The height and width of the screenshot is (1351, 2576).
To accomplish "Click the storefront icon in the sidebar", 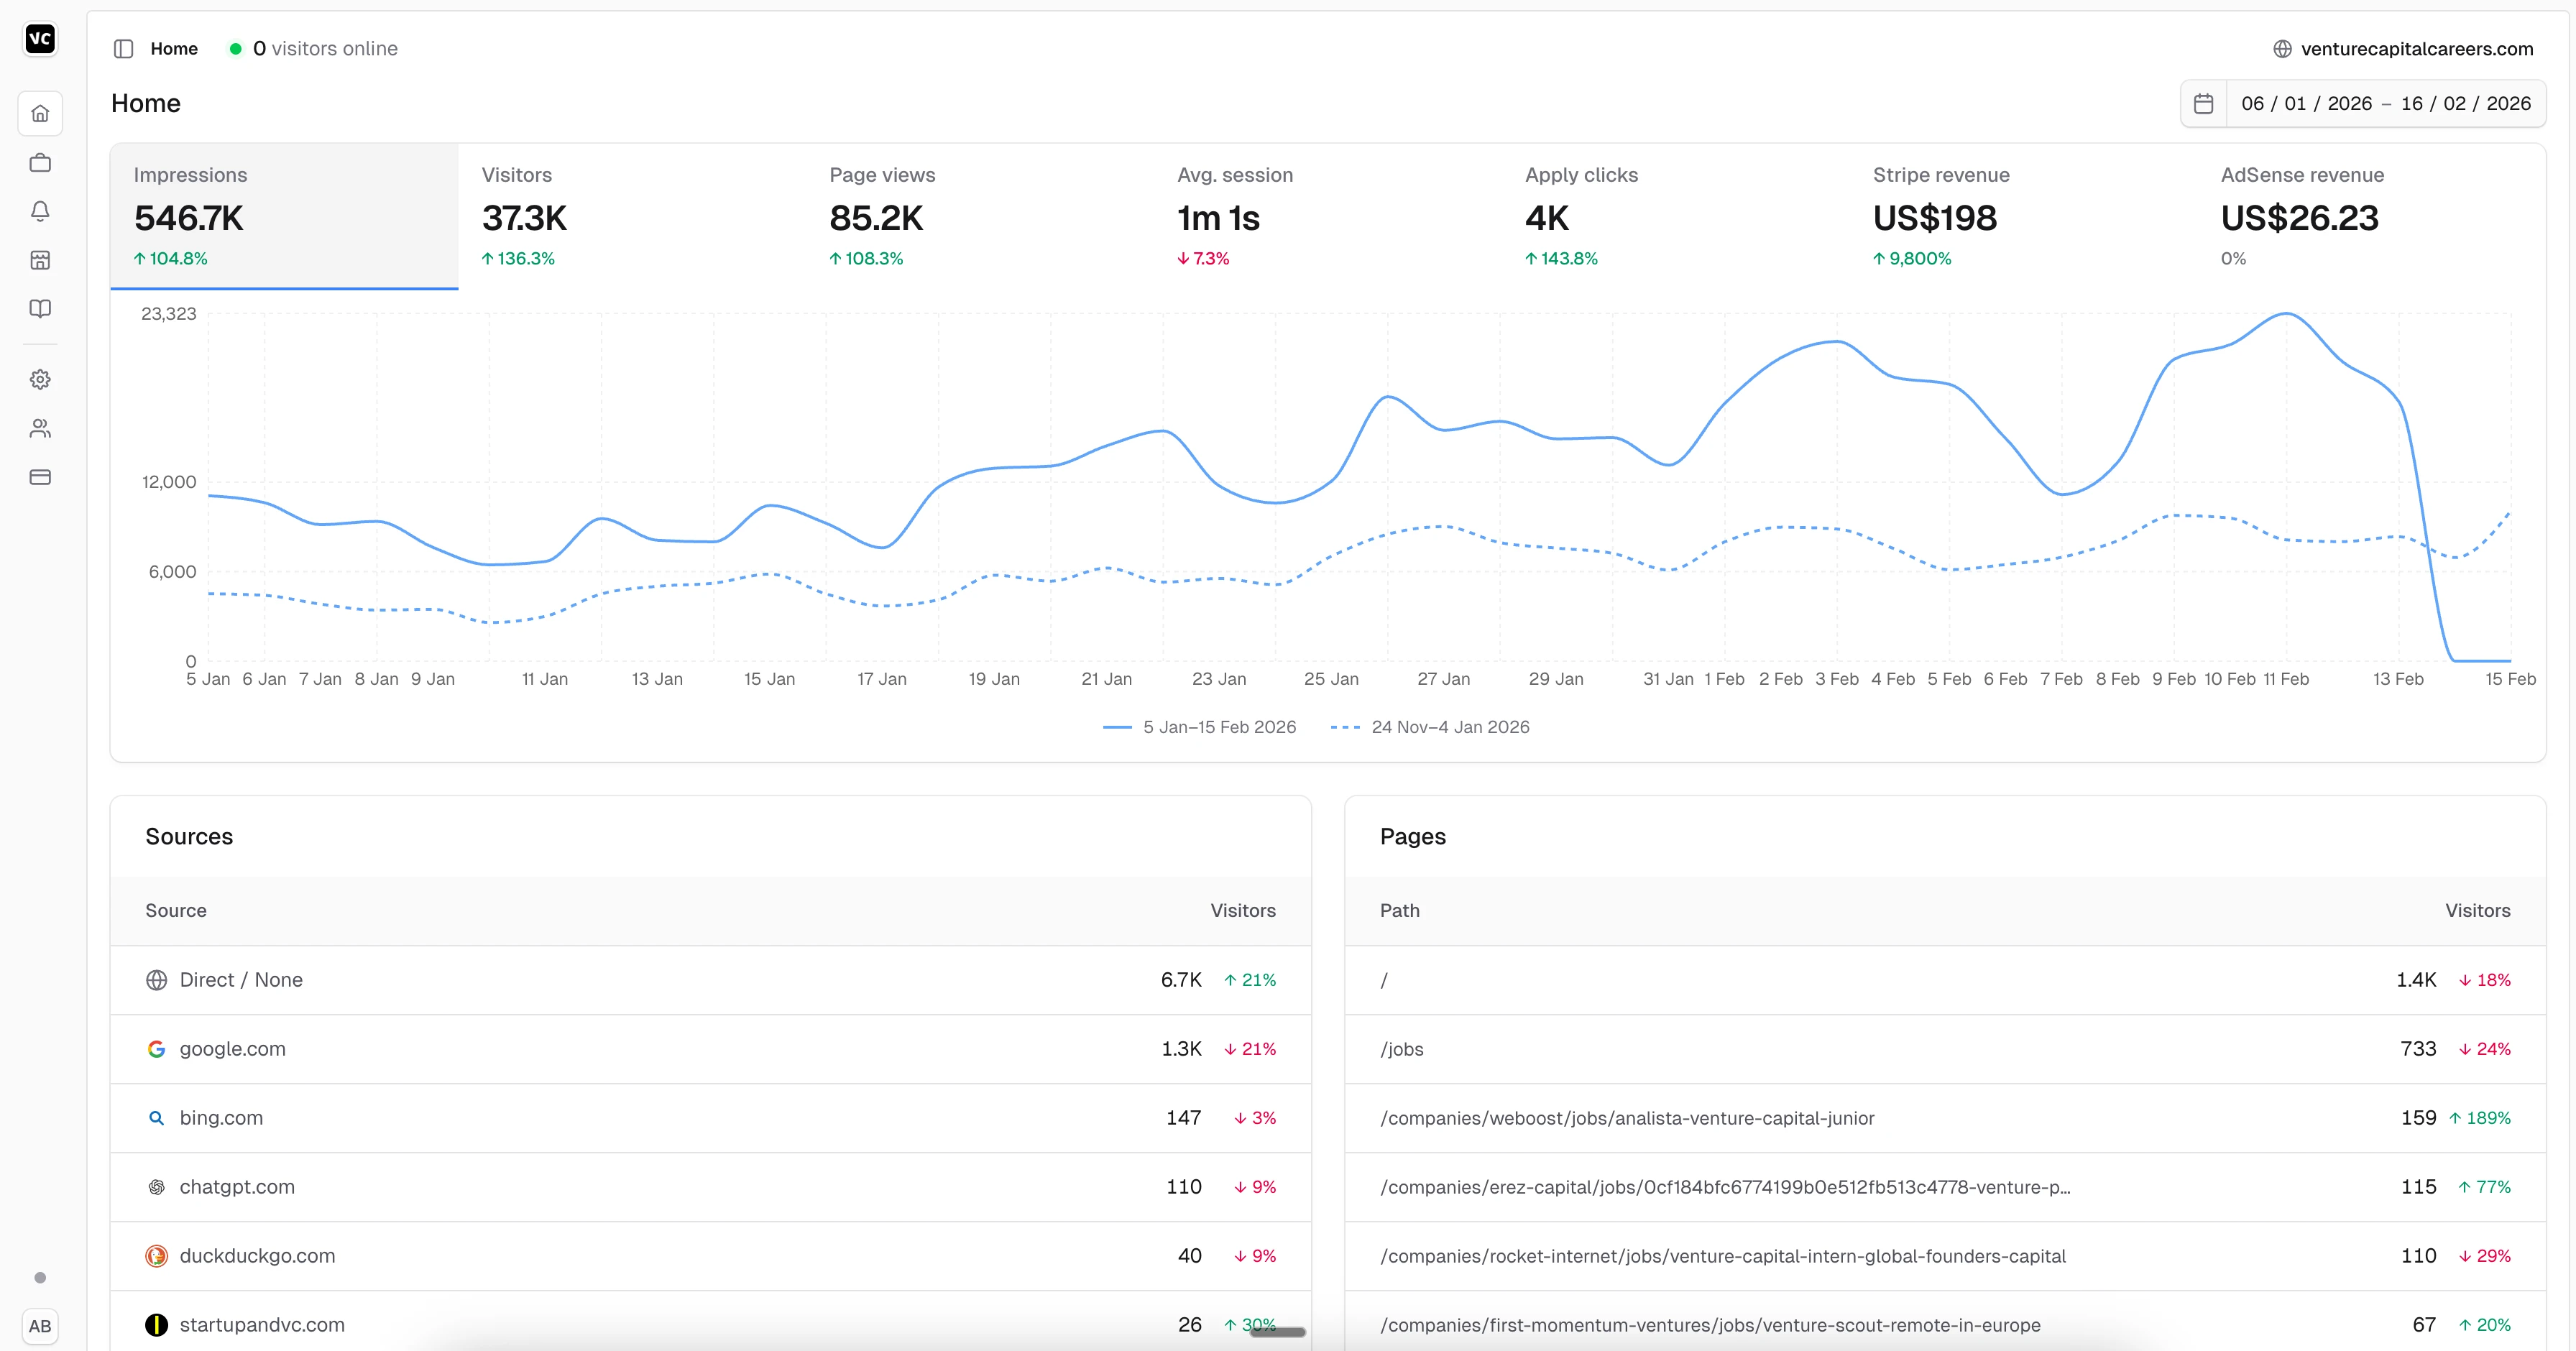I will coord(40,260).
